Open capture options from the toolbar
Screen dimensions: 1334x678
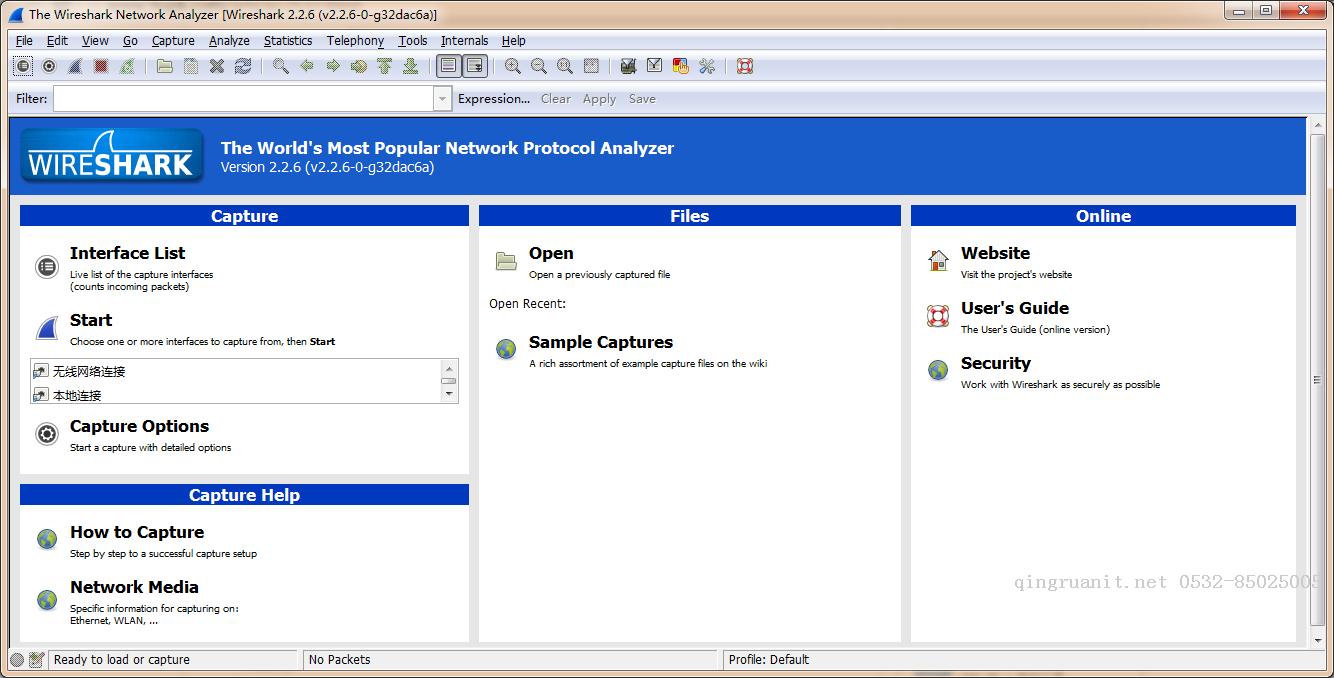tap(49, 66)
